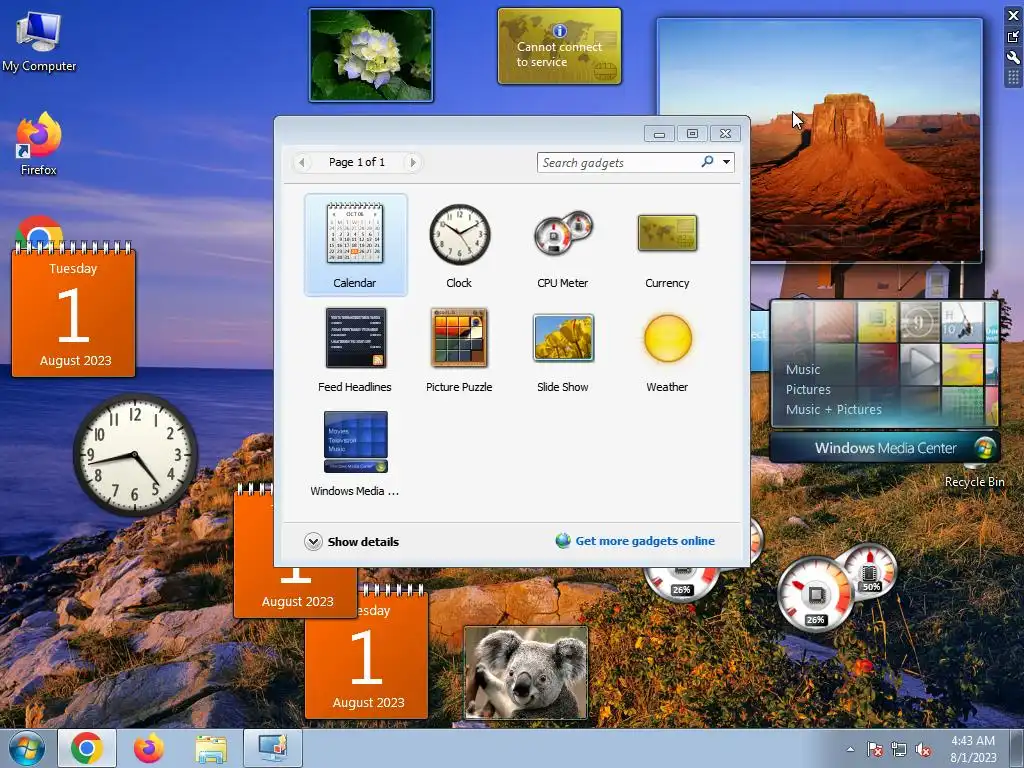Click the gadget gallery taskbar button
Viewport: 1024px width, 768px height.
(273, 748)
